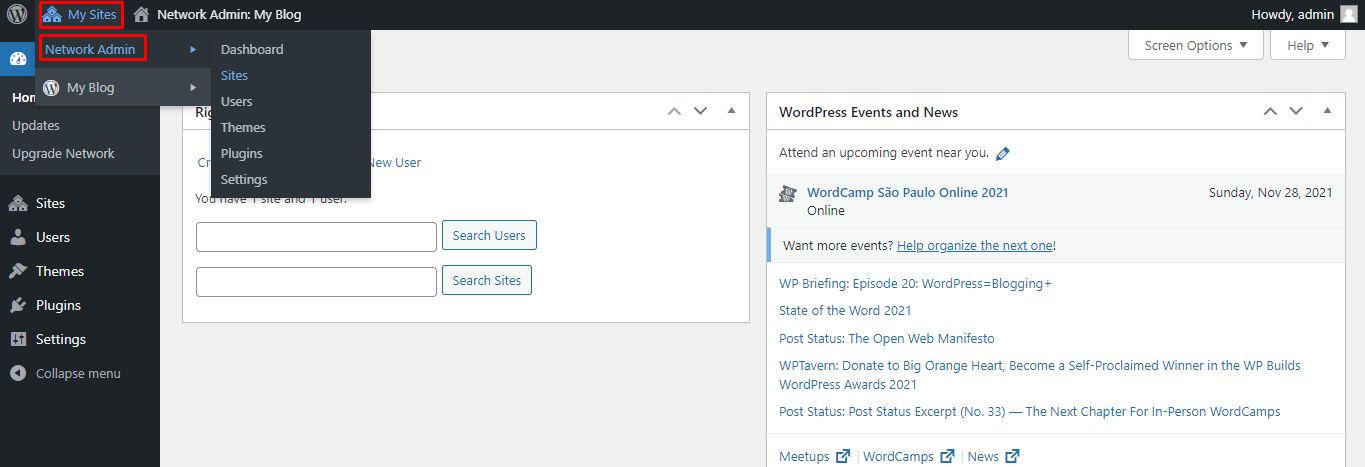Click the Search Sites button
The image size is (1365, 467).
point(487,281)
